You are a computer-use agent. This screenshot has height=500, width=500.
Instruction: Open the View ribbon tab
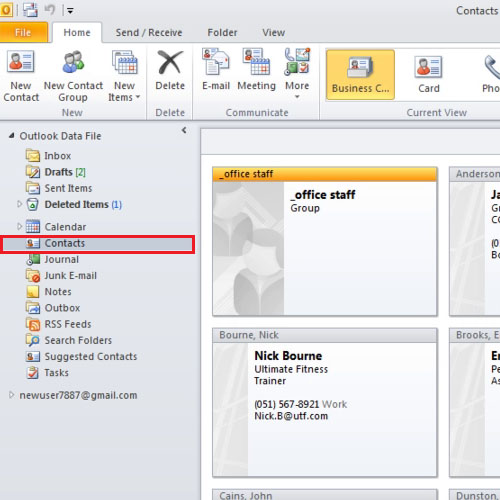(273, 33)
